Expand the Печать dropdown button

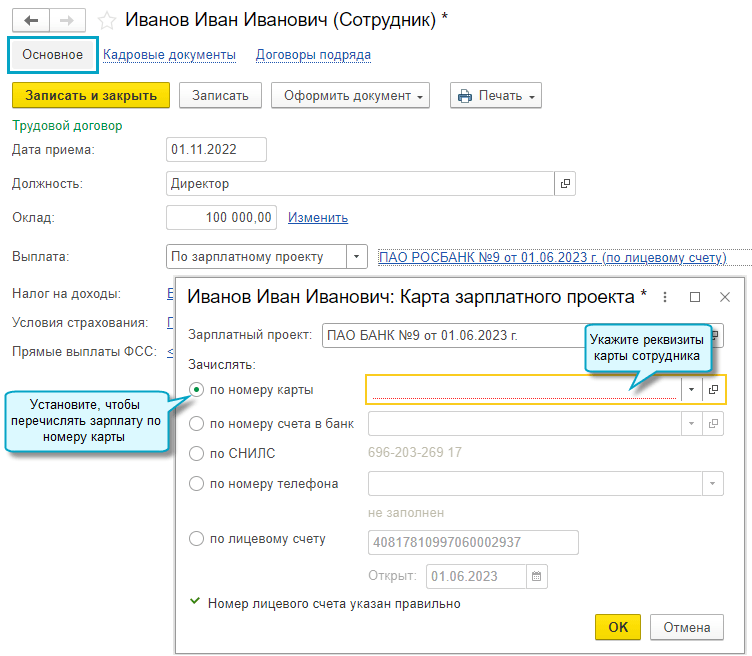495,96
